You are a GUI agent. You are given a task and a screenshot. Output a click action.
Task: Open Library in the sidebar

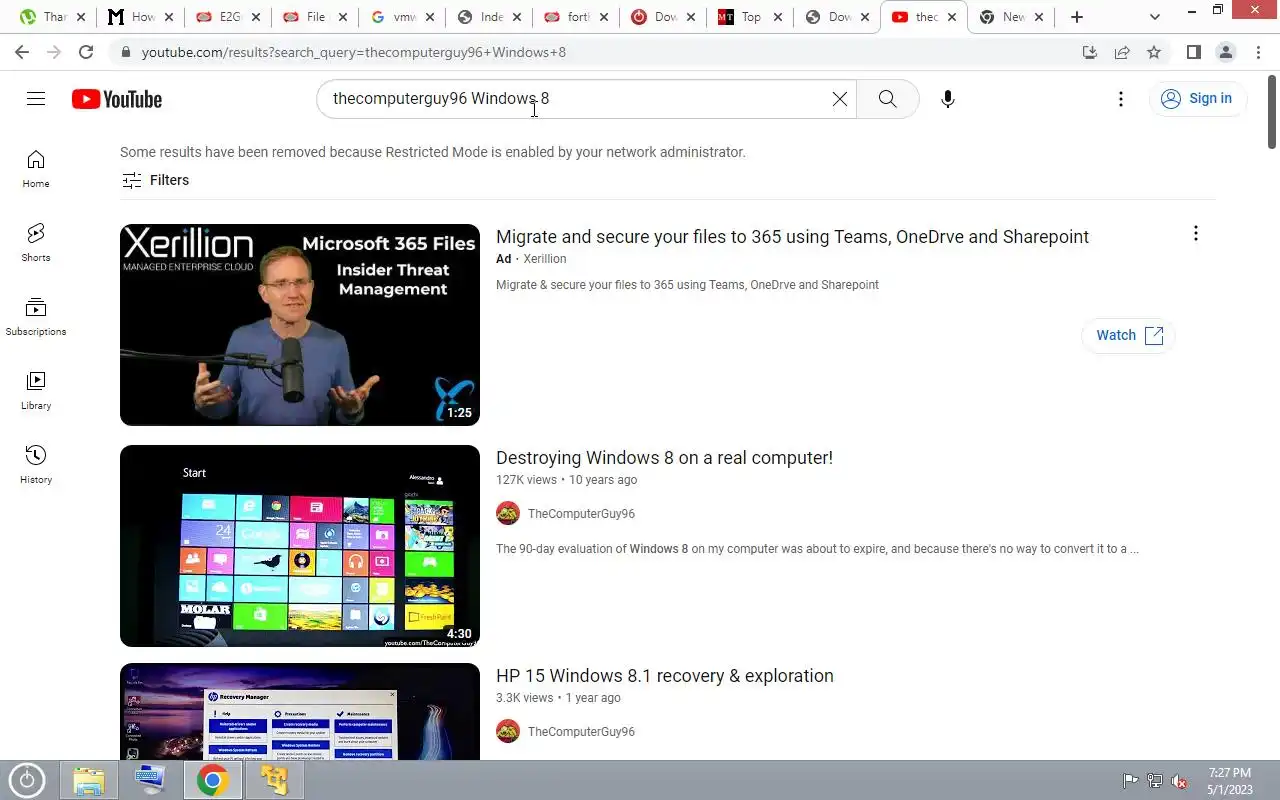(x=36, y=391)
